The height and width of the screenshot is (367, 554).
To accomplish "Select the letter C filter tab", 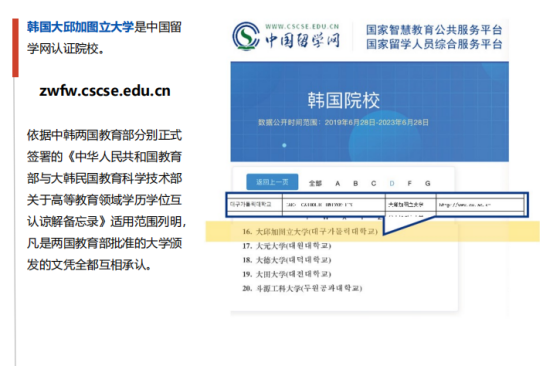I will (373, 183).
